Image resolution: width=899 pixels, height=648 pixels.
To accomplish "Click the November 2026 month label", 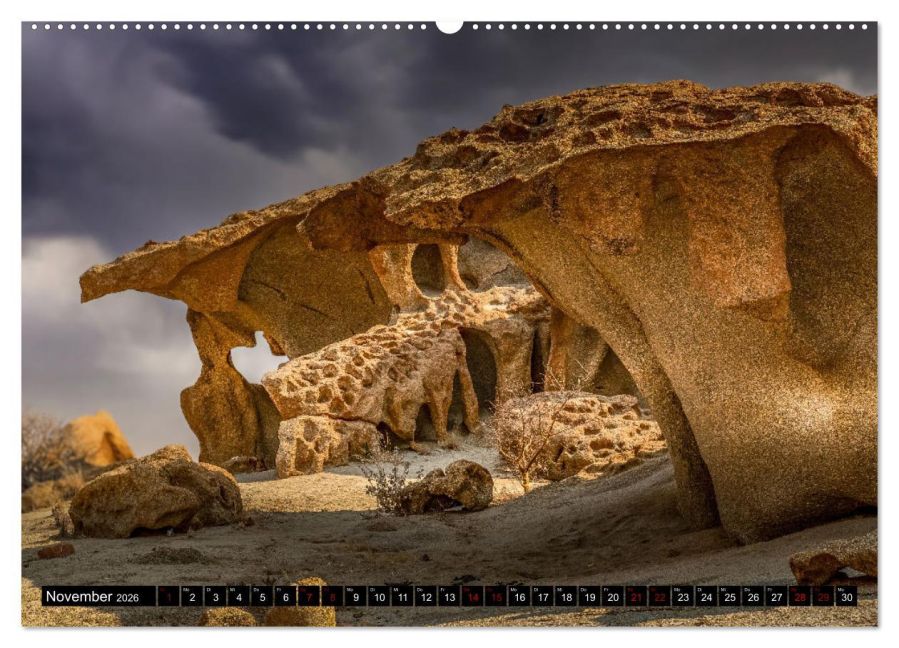I will pos(92,596).
